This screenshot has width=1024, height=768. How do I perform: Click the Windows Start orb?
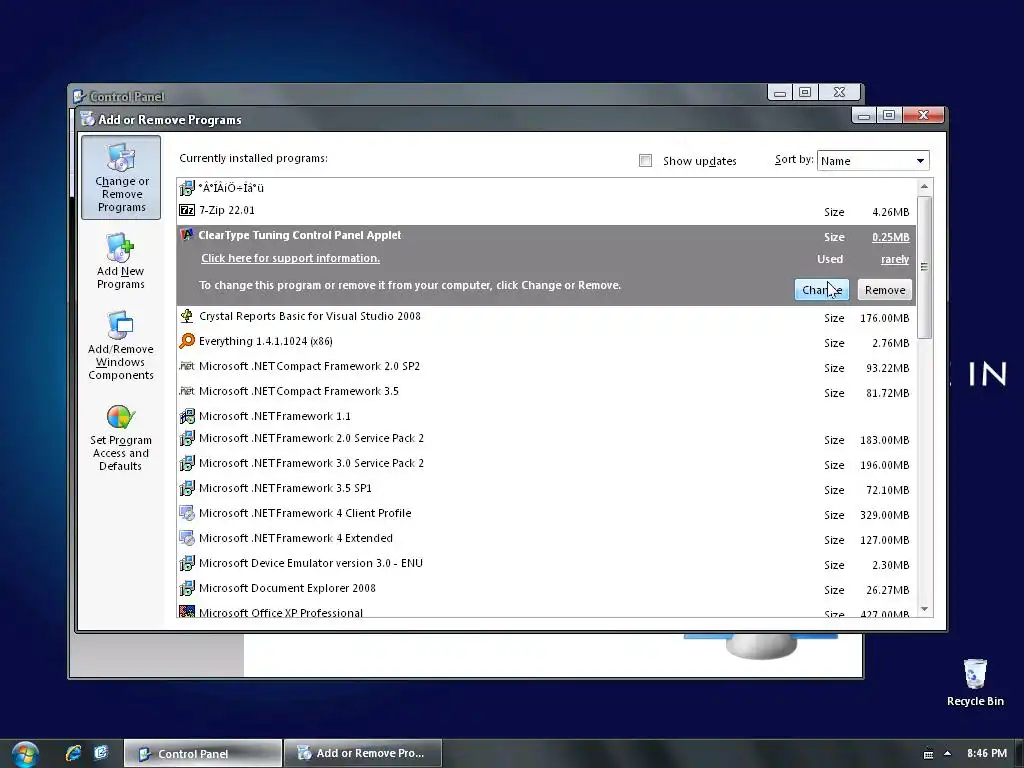[25, 754]
